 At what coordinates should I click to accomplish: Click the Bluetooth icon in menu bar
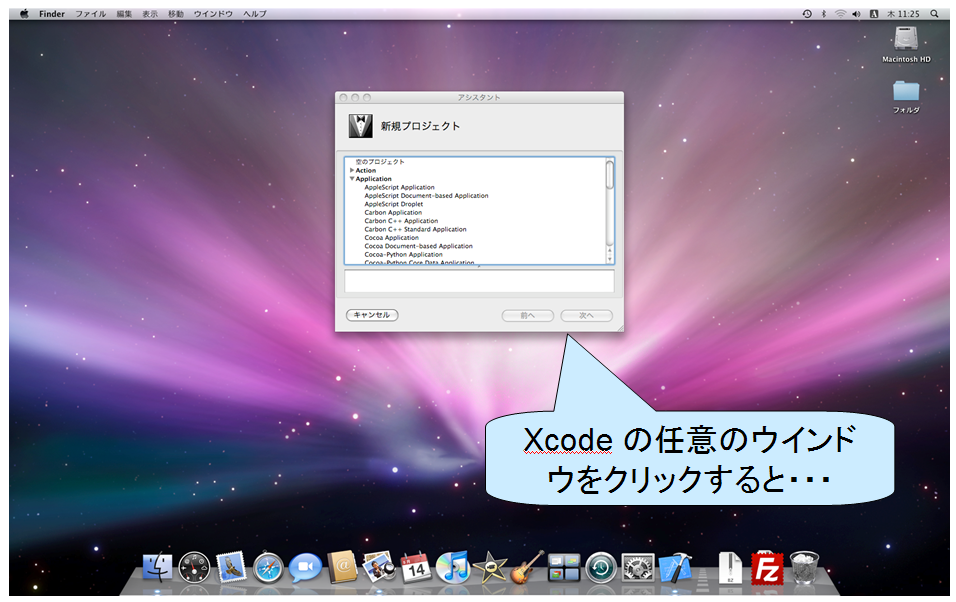coord(824,13)
